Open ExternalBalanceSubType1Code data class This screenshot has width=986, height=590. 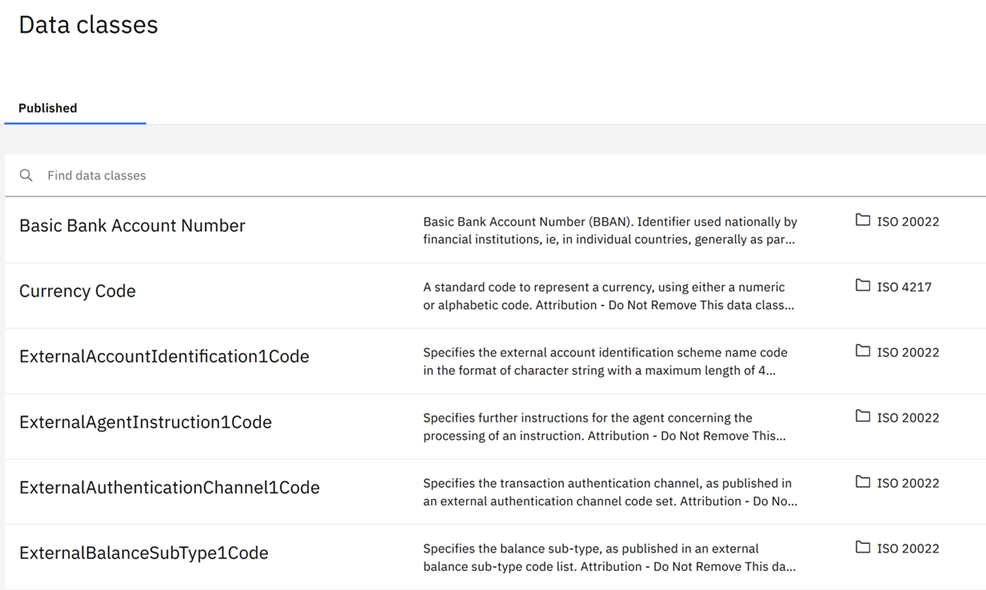point(143,553)
